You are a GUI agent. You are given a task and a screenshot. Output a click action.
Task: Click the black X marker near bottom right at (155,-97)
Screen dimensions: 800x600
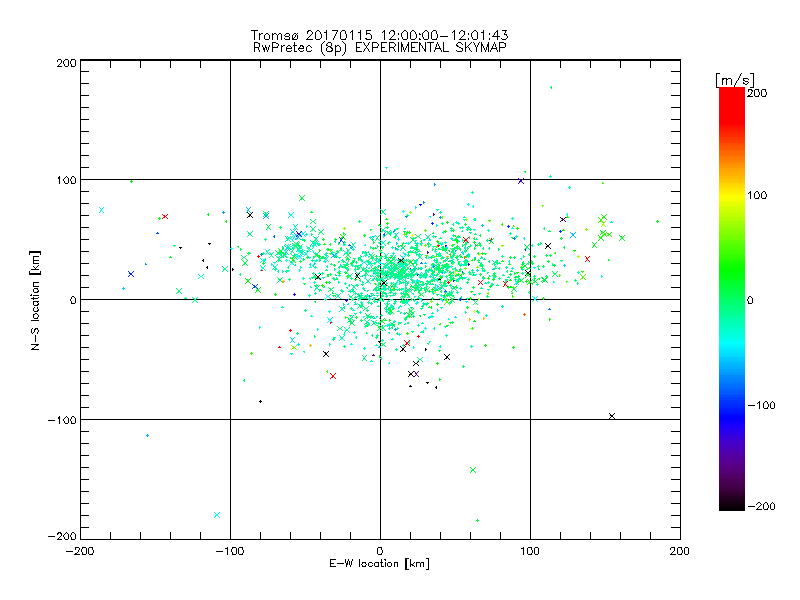click(612, 416)
